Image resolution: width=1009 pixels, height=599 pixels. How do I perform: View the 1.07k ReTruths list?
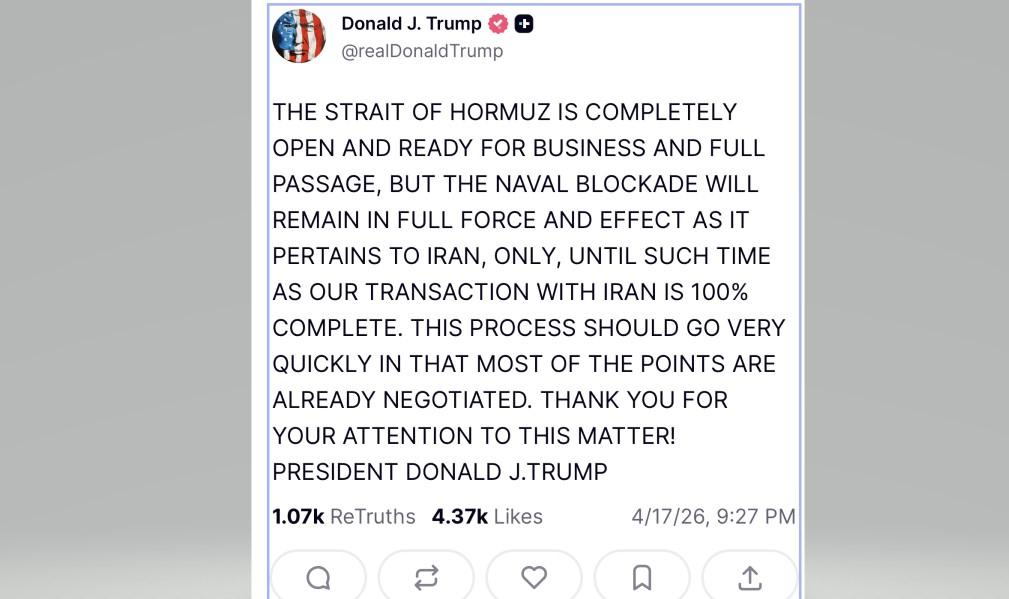[344, 517]
